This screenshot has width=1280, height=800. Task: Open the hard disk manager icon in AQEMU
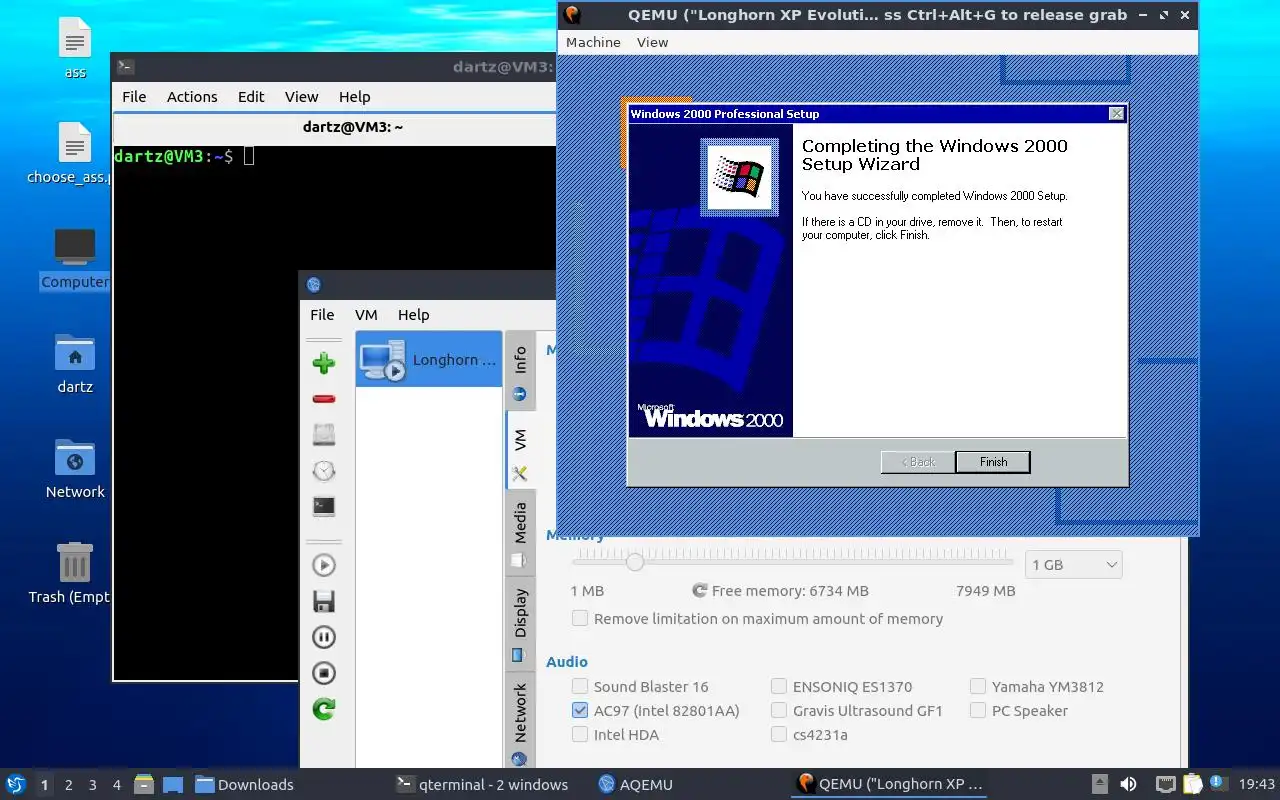(323, 434)
